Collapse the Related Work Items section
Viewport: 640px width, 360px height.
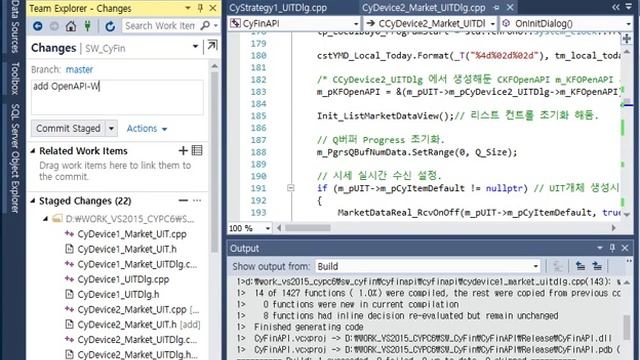(33, 151)
